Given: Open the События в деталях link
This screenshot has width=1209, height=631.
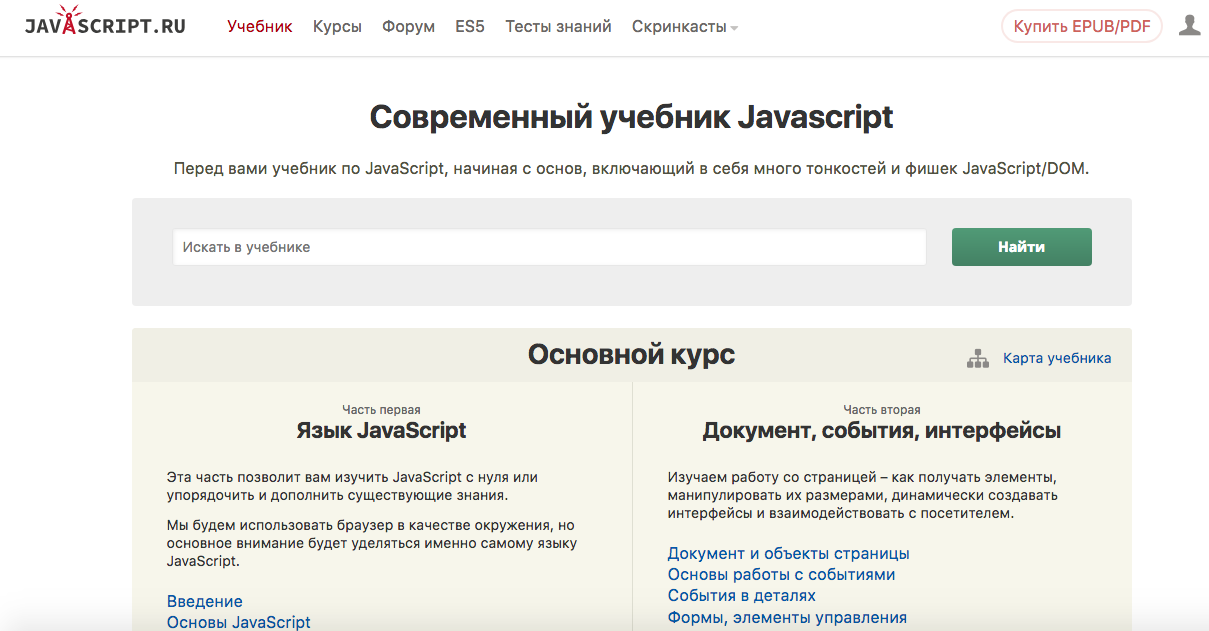Looking at the screenshot, I should point(742,595).
